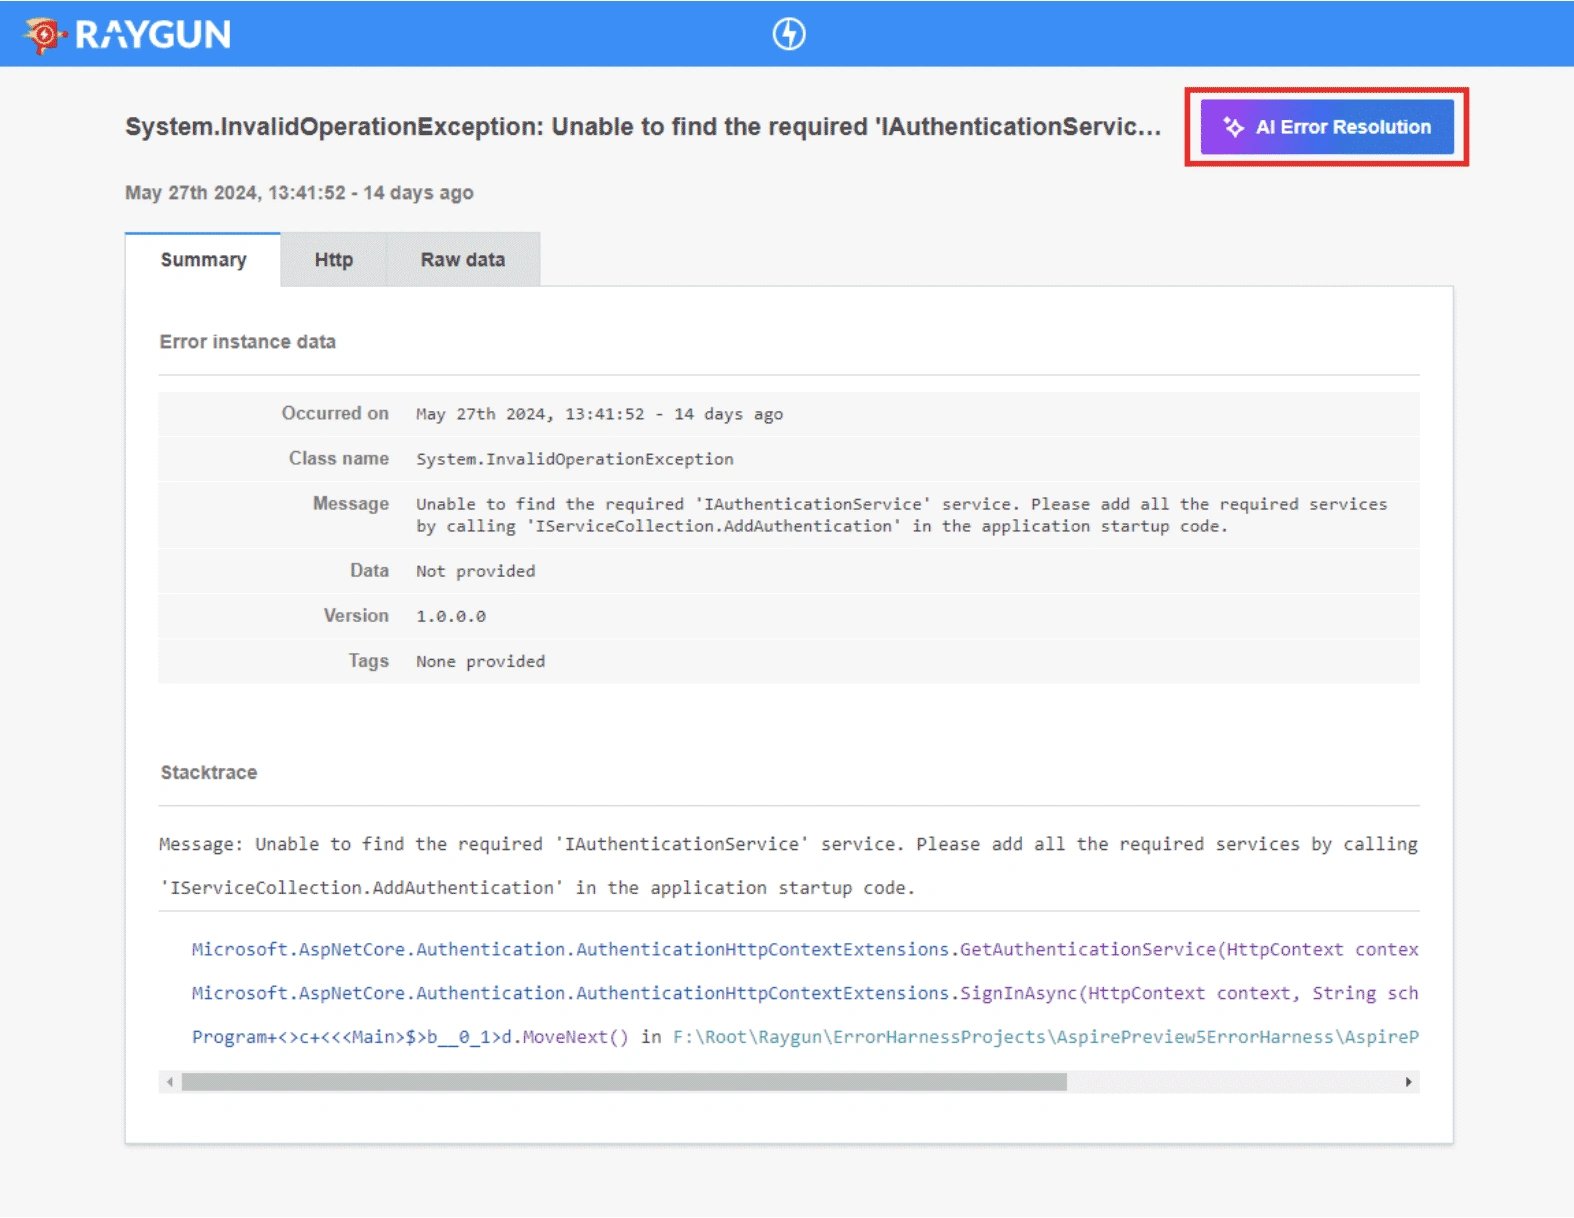The image size is (1574, 1218).
Task: Click the Tags value None provided
Action: click(481, 661)
